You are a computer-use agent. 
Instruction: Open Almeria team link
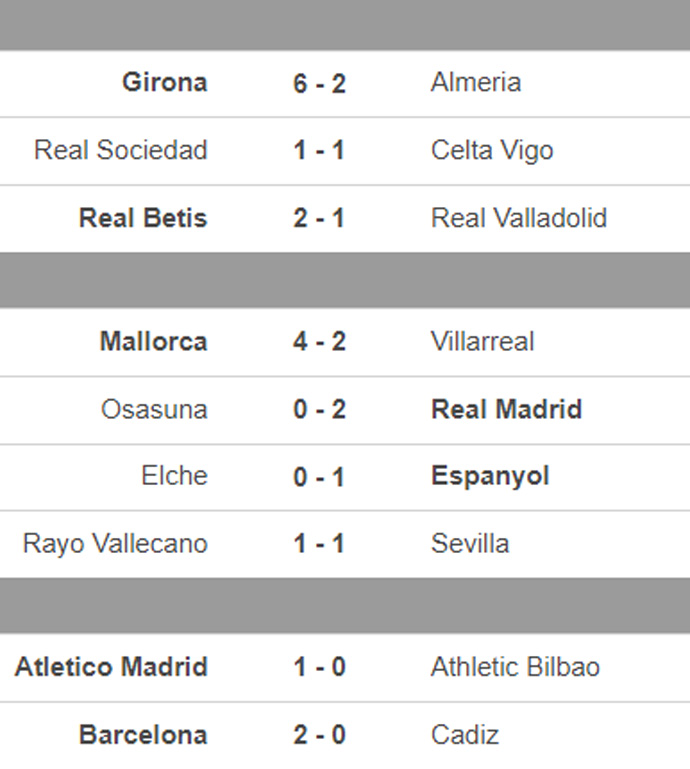point(475,83)
